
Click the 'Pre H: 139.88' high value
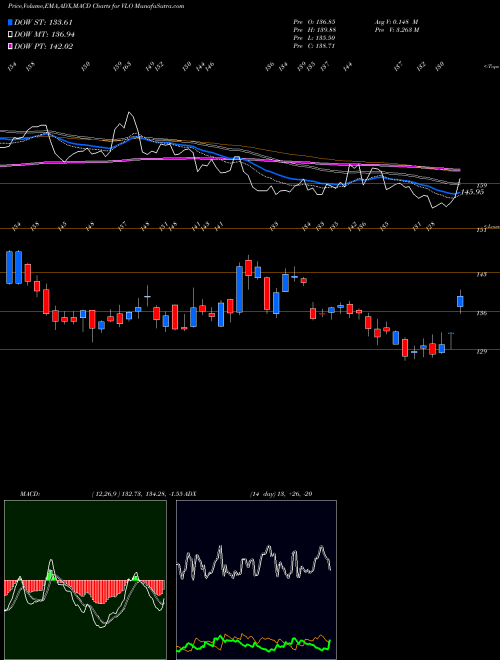(x=314, y=30)
